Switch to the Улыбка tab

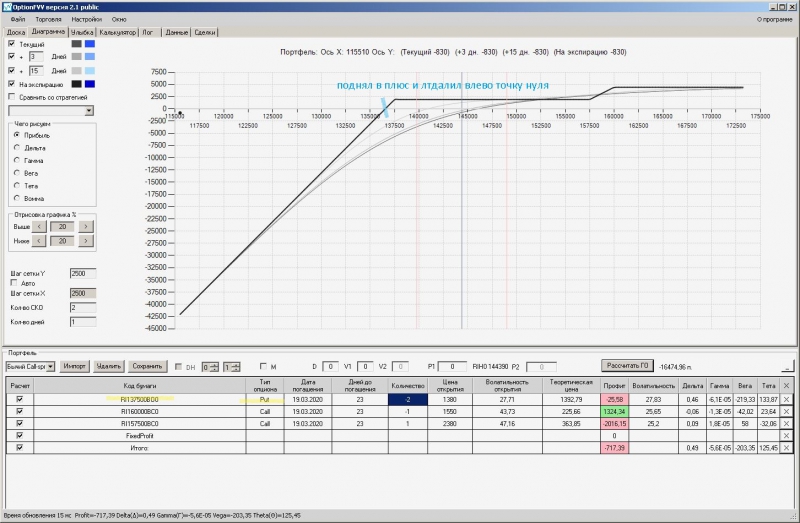[x=82, y=32]
